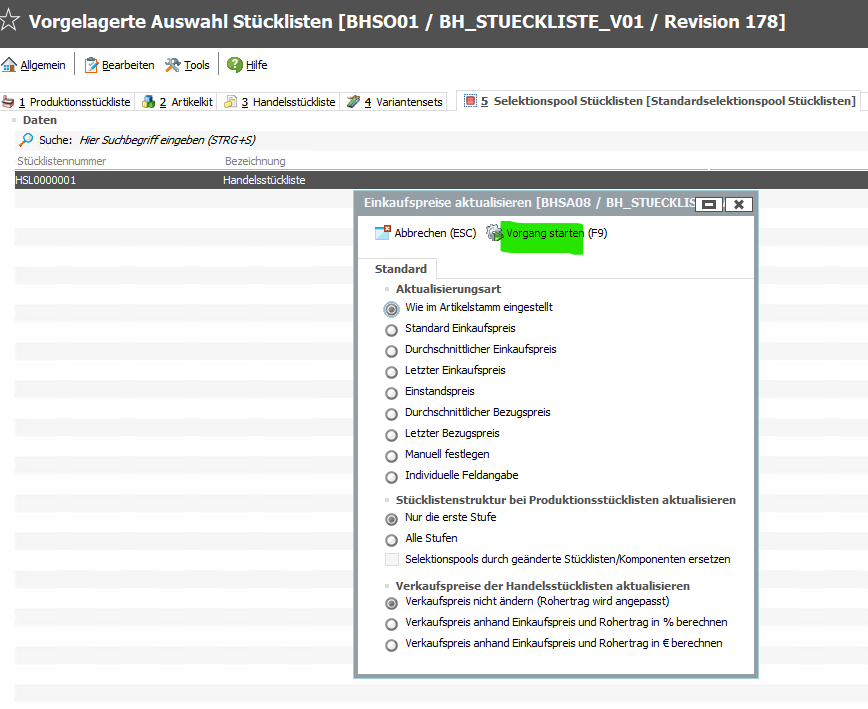Choose Alle Stufen radio button
Screen dimensions: 868x709
pos(391,539)
